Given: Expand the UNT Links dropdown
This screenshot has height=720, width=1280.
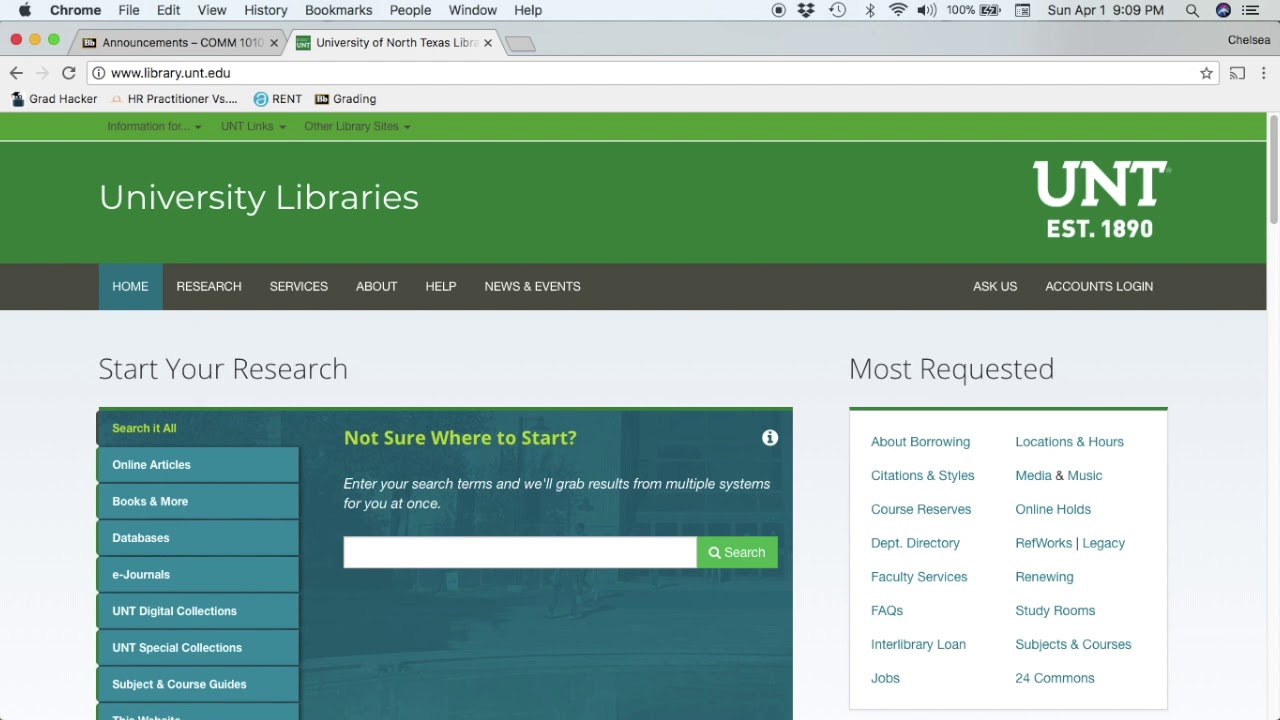Looking at the screenshot, I should pos(253,127).
